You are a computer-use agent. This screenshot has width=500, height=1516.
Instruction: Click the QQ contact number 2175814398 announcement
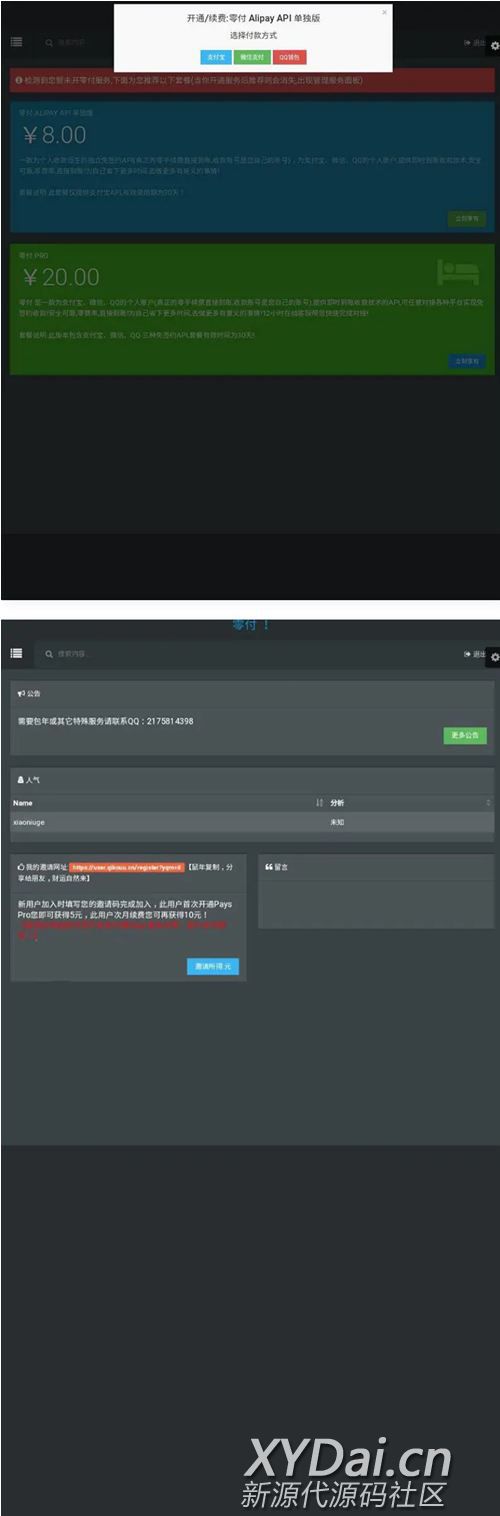(105, 721)
